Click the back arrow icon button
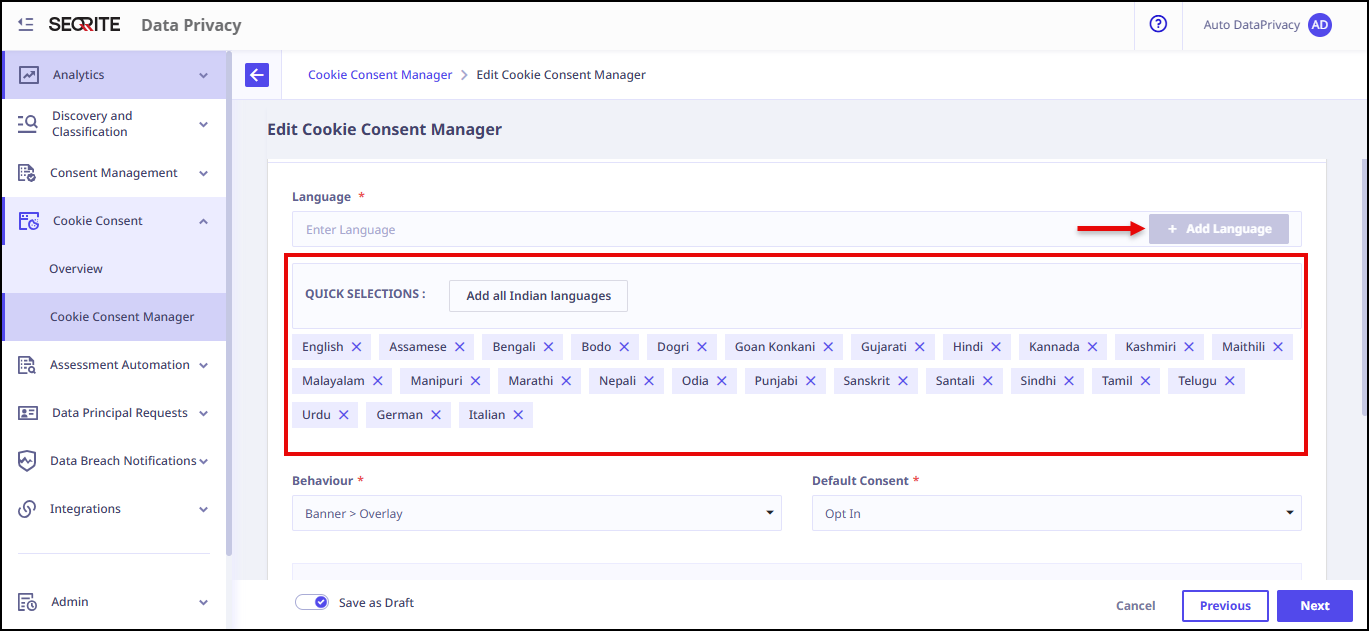Image resolution: width=1369 pixels, height=631 pixels. (257, 75)
